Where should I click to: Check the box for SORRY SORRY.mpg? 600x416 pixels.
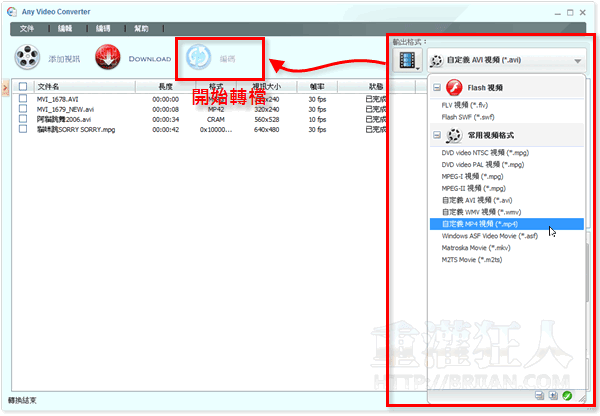23,129
